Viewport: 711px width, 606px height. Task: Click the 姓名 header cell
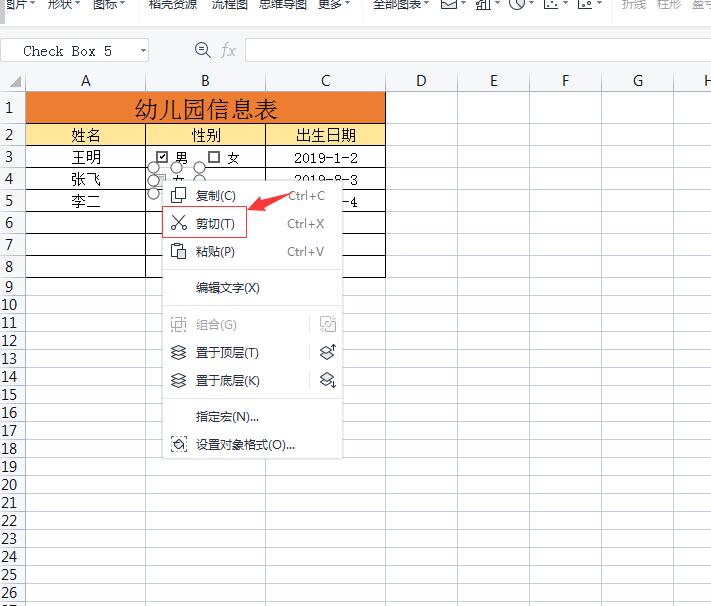point(86,135)
